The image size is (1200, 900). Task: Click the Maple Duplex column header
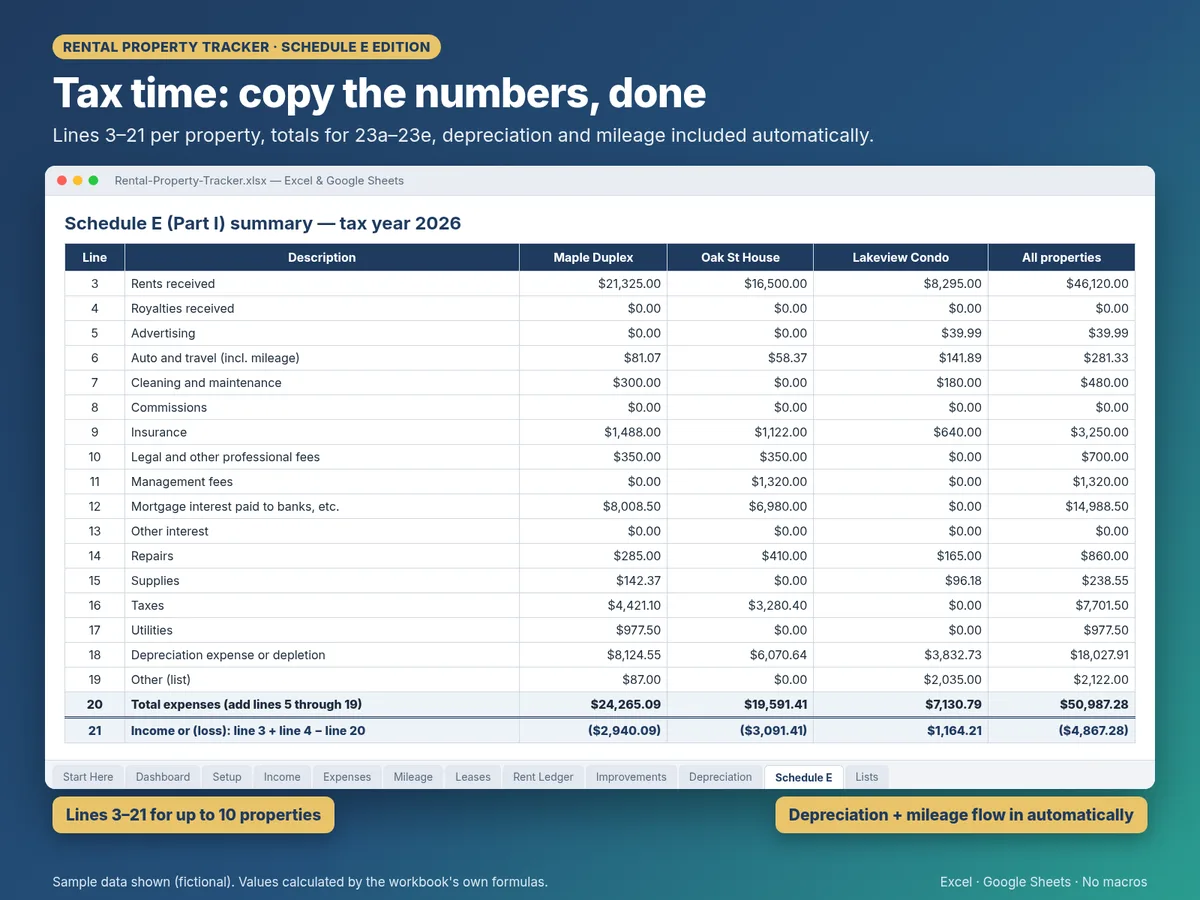(x=593, y=257)
